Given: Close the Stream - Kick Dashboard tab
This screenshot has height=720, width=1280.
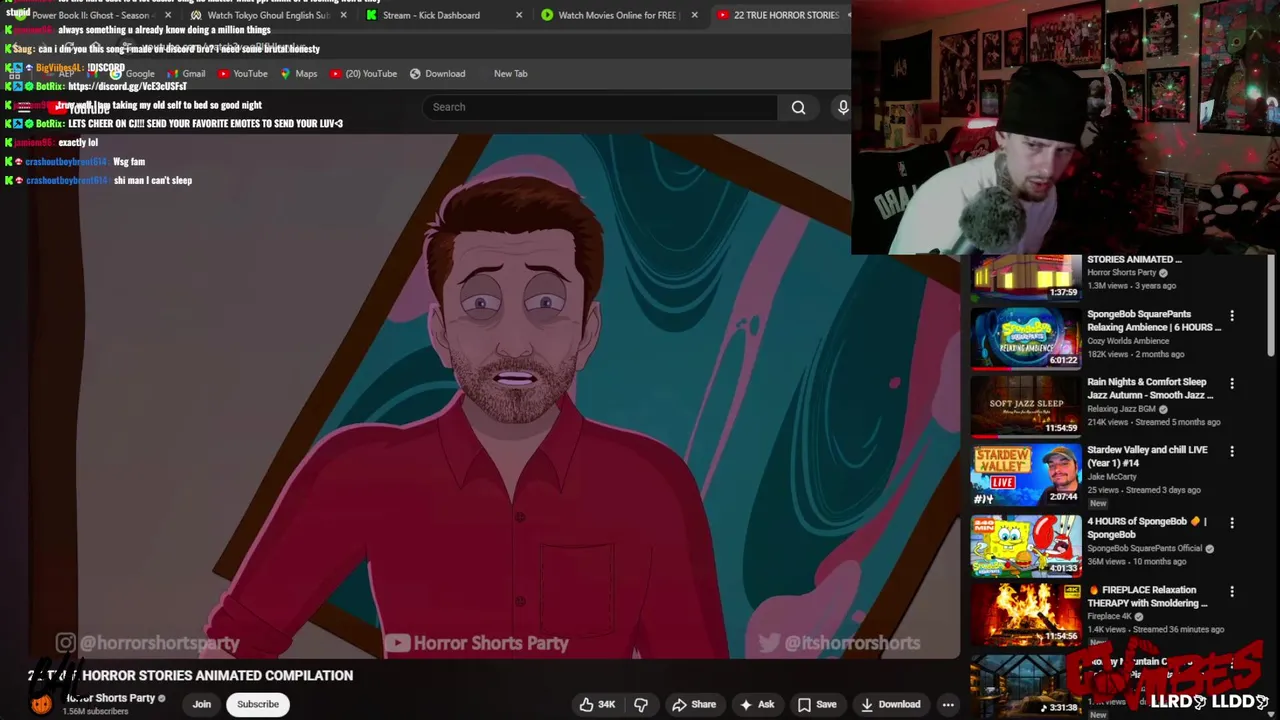Looking at the screenshot, I should point(518,15).
